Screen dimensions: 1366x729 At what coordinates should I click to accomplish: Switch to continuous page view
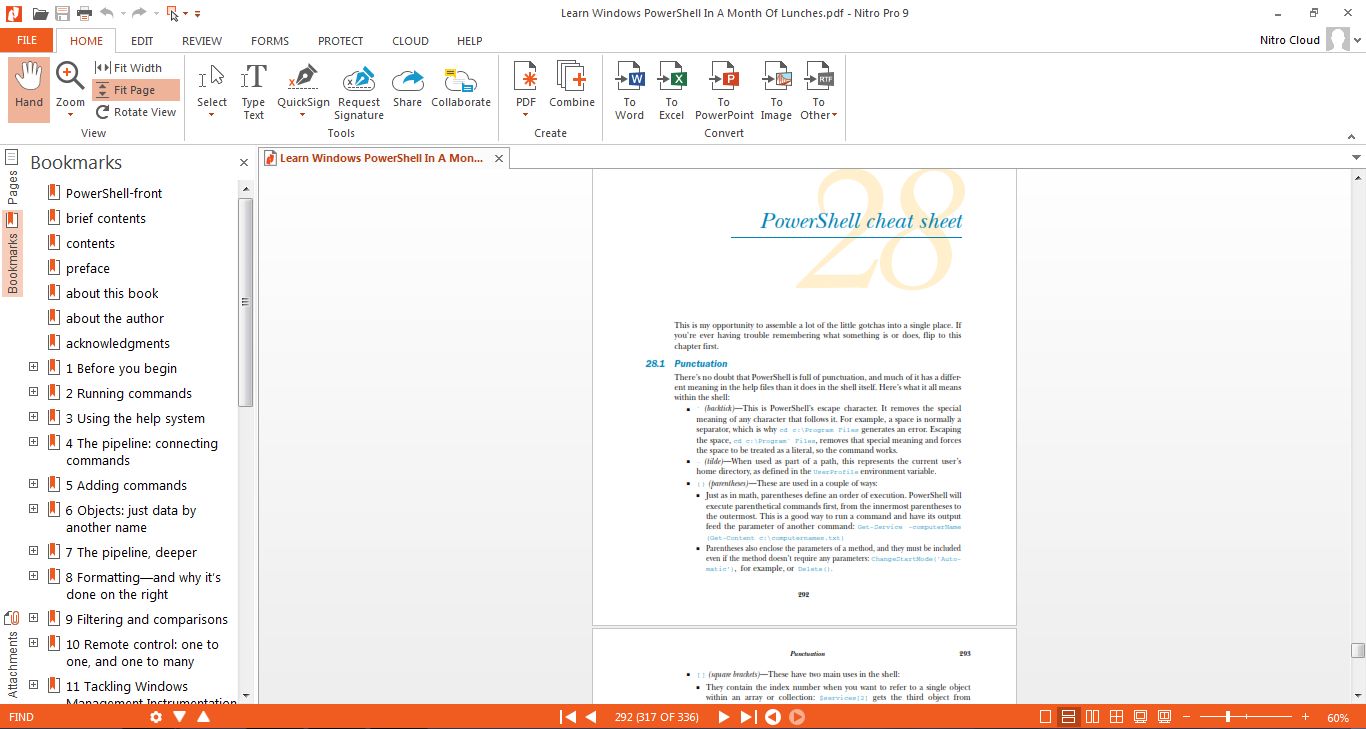(x=1069, y=717)
